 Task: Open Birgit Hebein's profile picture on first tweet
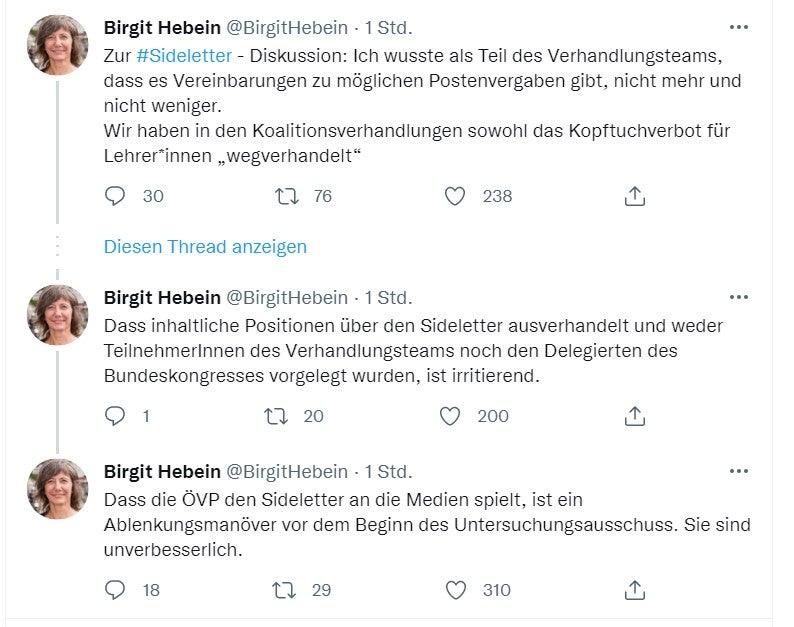click(58, 45)
